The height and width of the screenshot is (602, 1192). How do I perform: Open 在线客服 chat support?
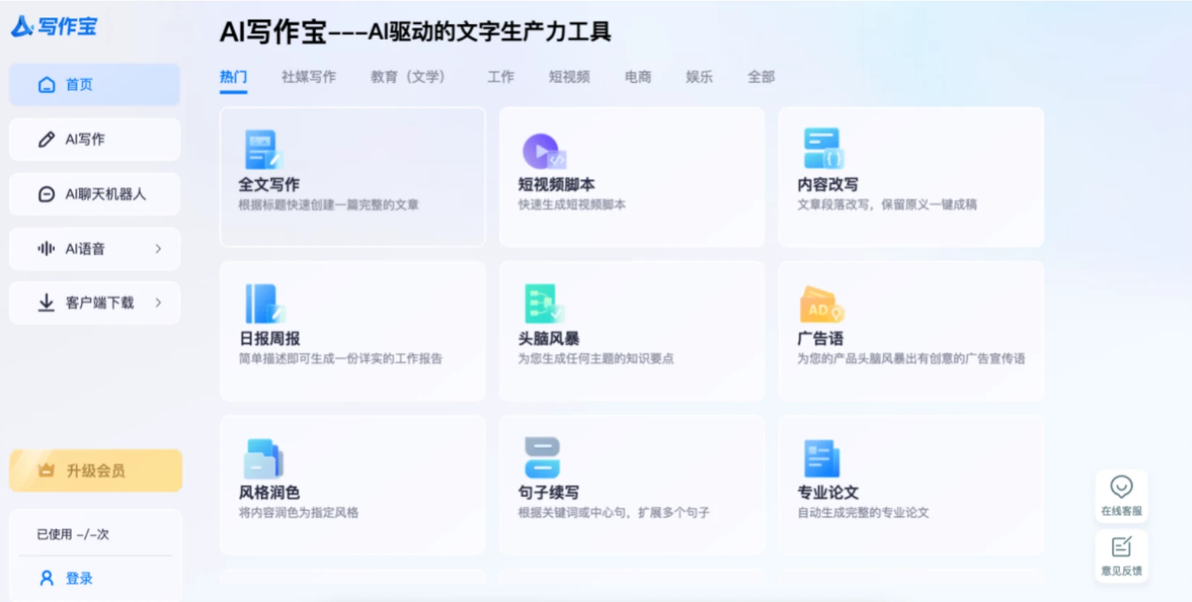tap(1121, 496)
